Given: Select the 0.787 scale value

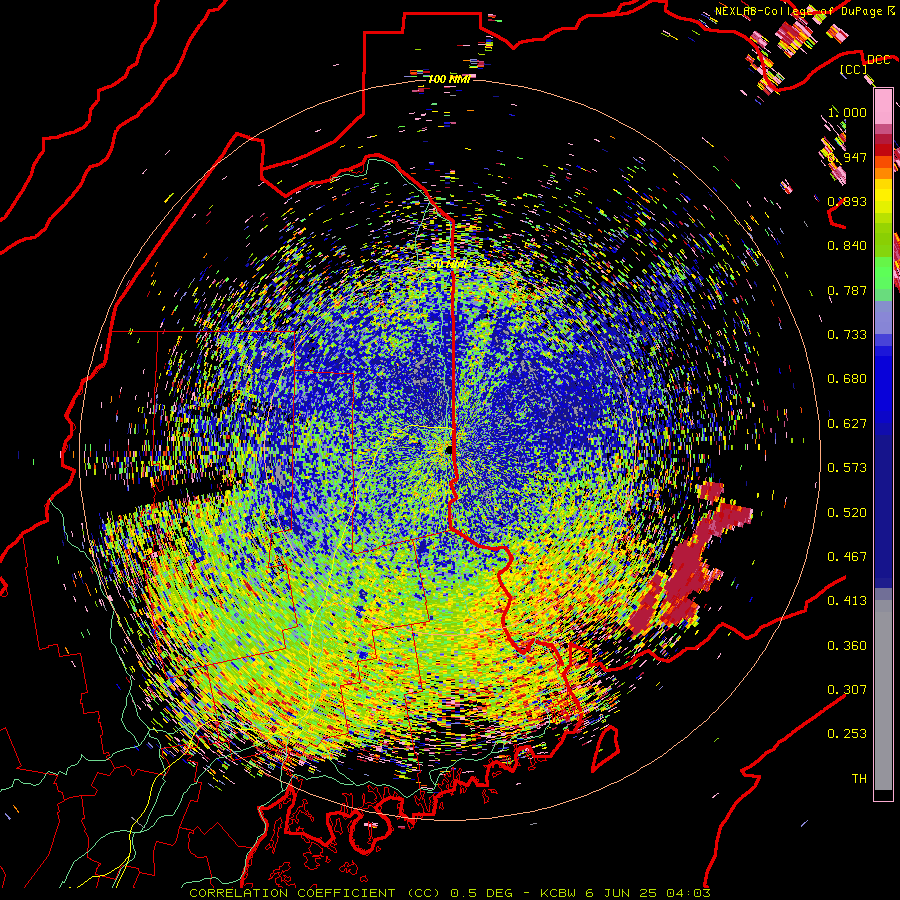Looking at the screenshot, I should 847,290.
